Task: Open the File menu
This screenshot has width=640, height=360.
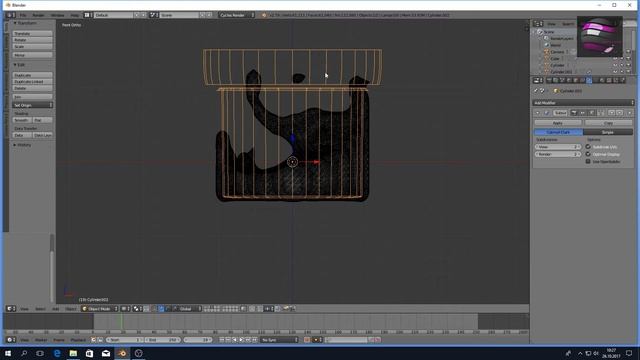Action: click(23, 15)
